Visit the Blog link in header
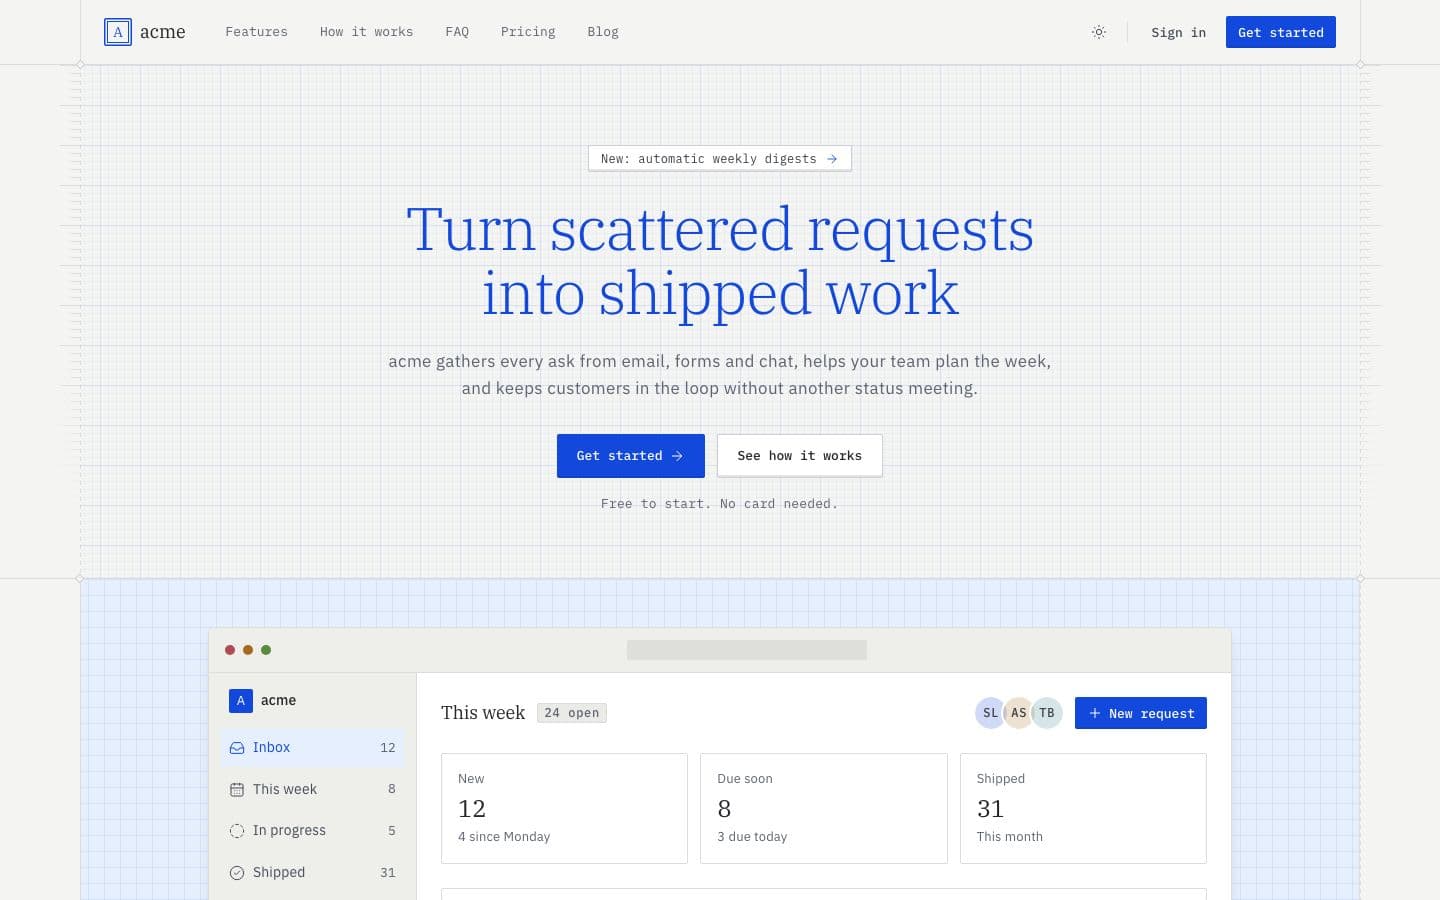This screenshot has width=1440, height=900. coord(603,32)
